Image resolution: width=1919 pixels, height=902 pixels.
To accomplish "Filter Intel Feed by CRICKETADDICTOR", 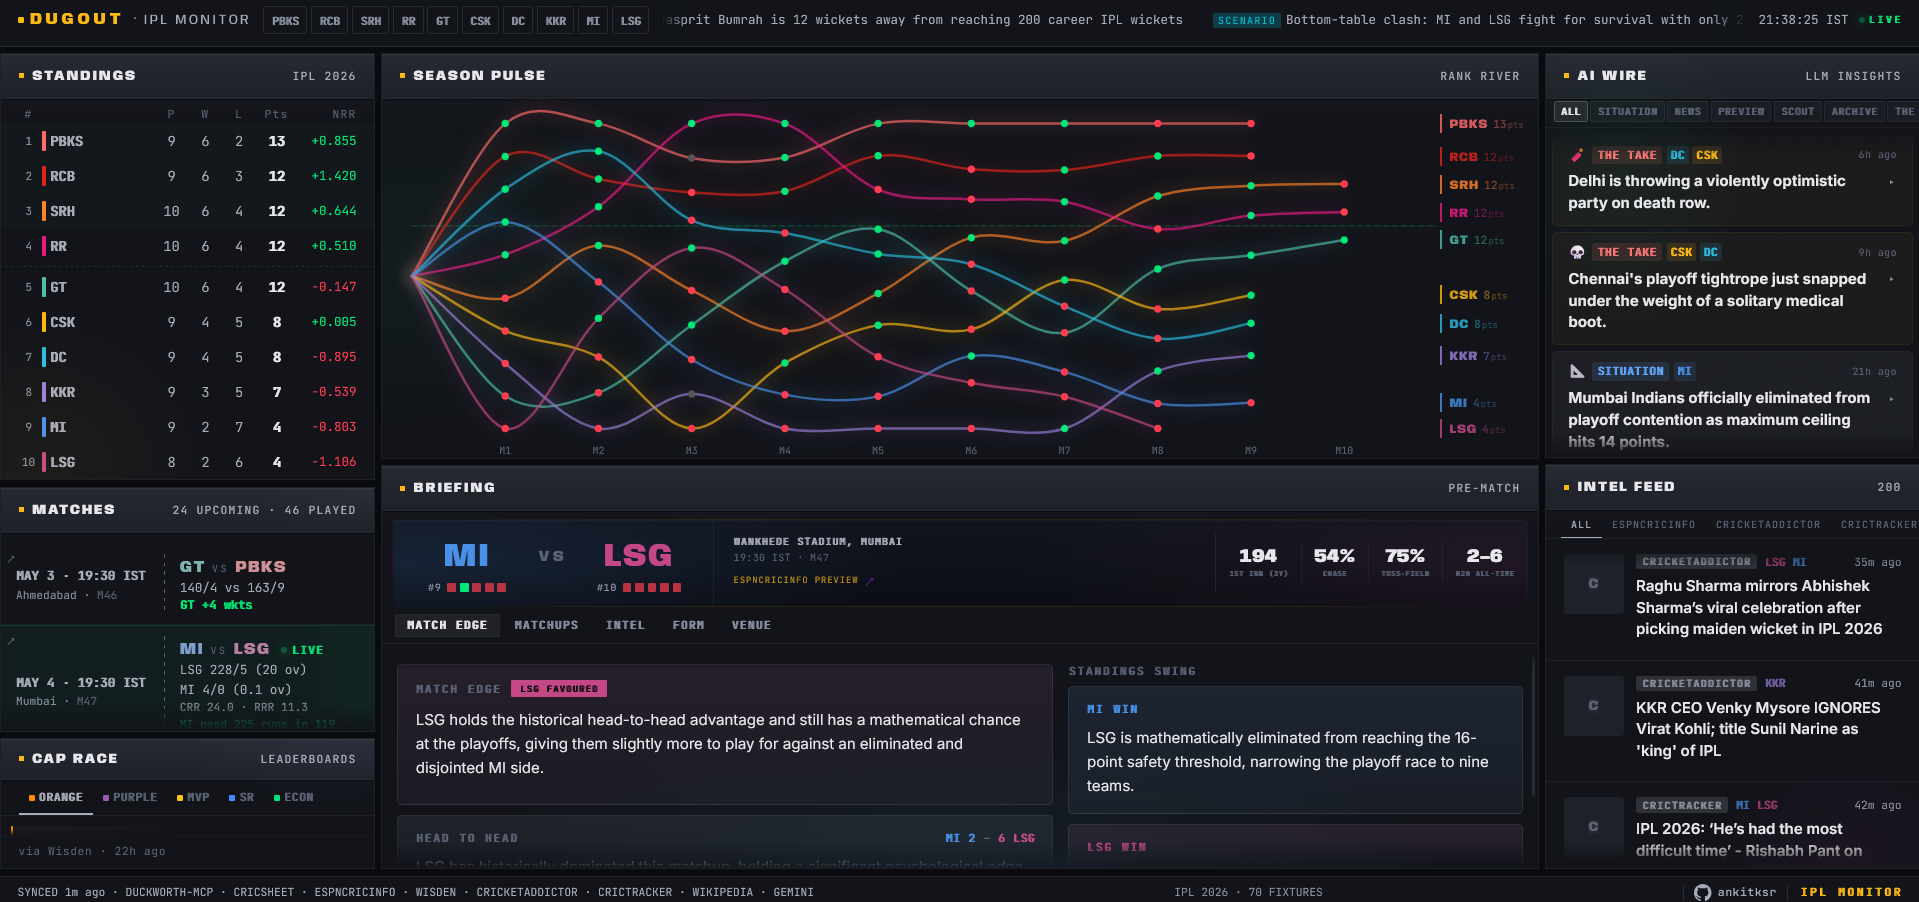I will (x=1768, y=525).
